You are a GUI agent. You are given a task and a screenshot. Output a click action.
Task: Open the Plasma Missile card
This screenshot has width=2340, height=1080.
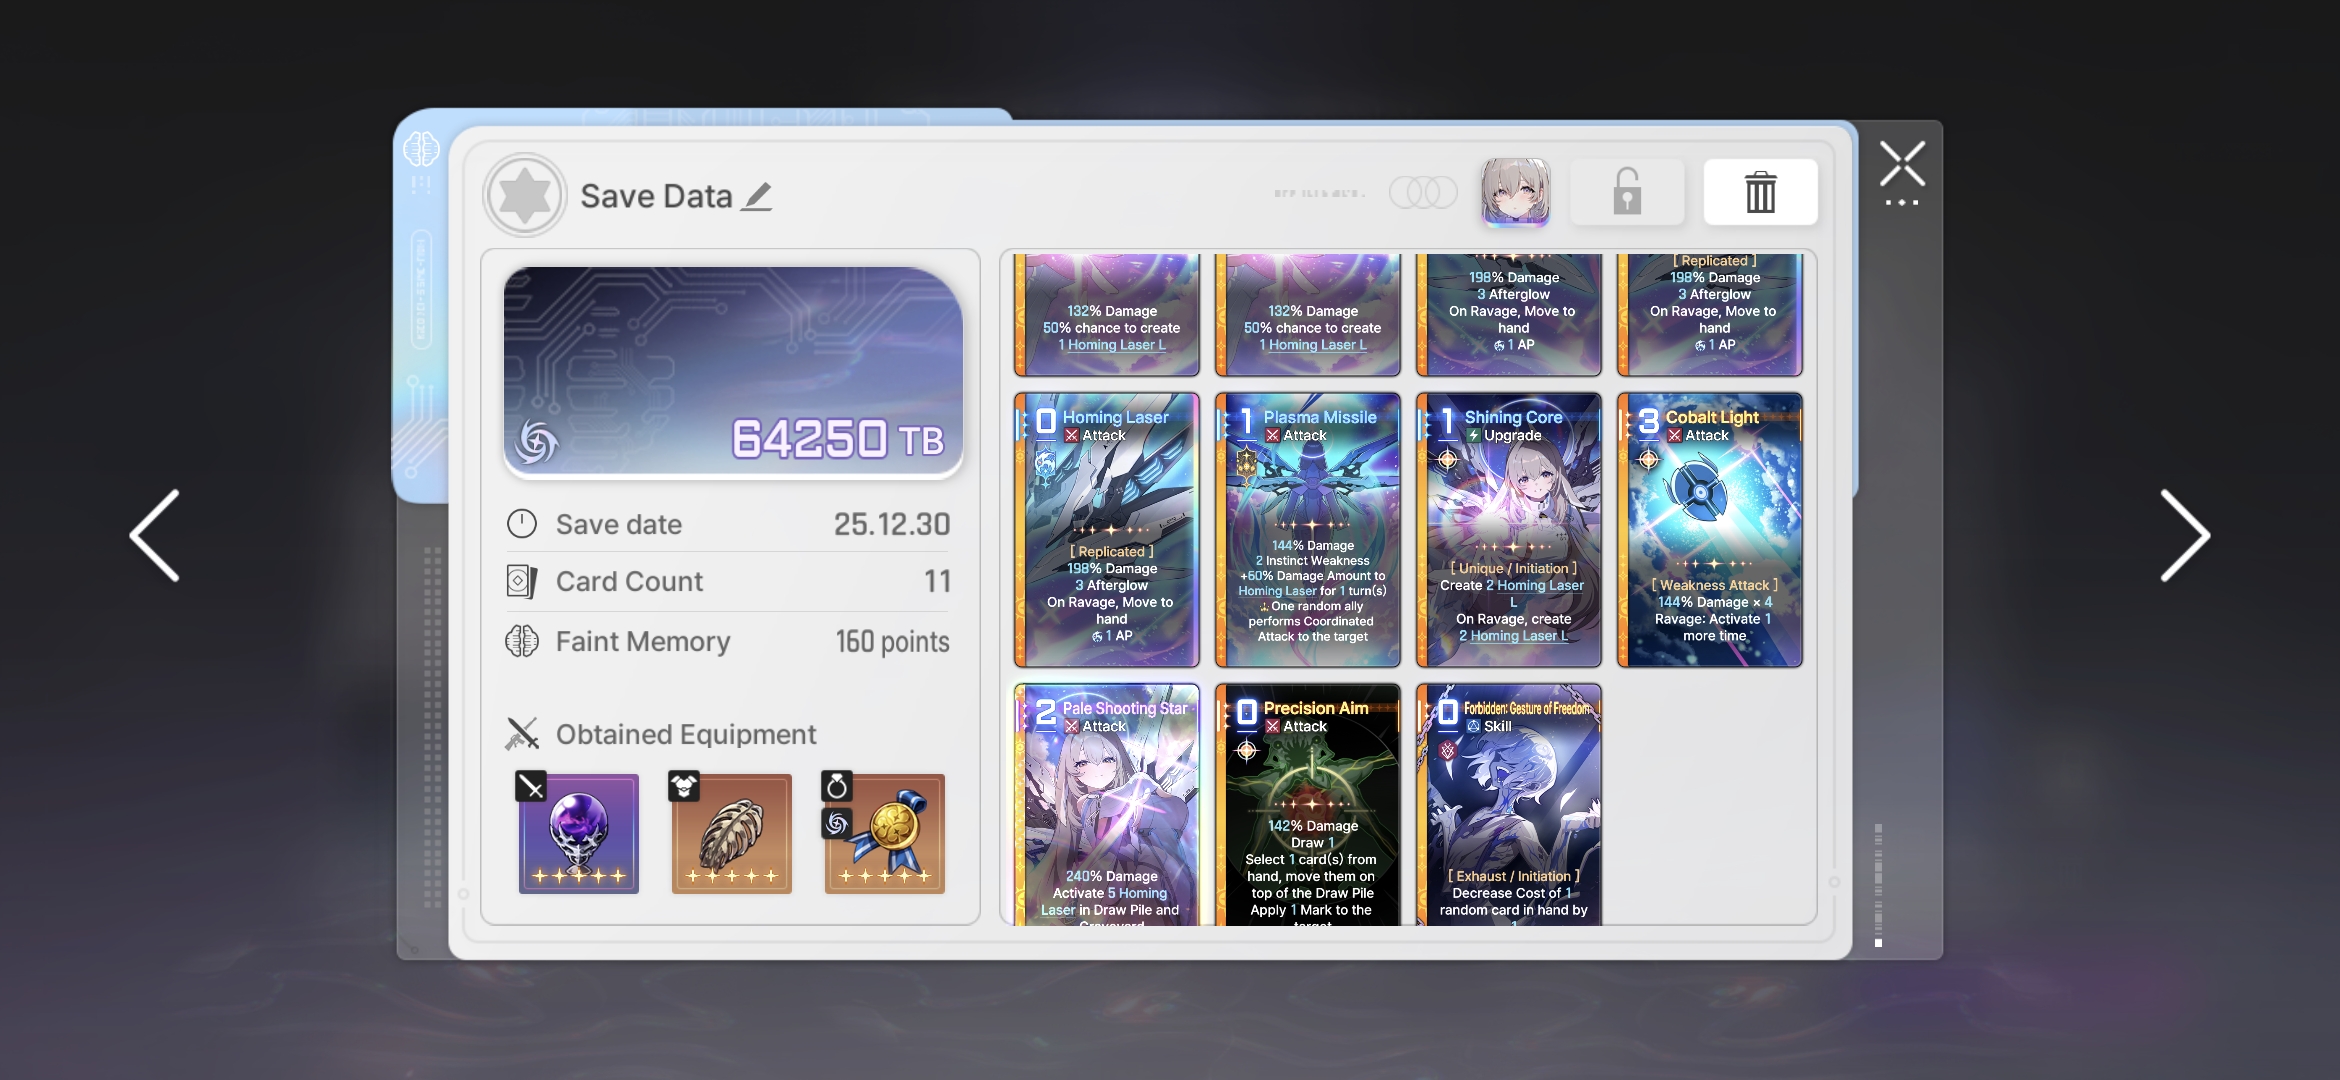point(1307,530)
